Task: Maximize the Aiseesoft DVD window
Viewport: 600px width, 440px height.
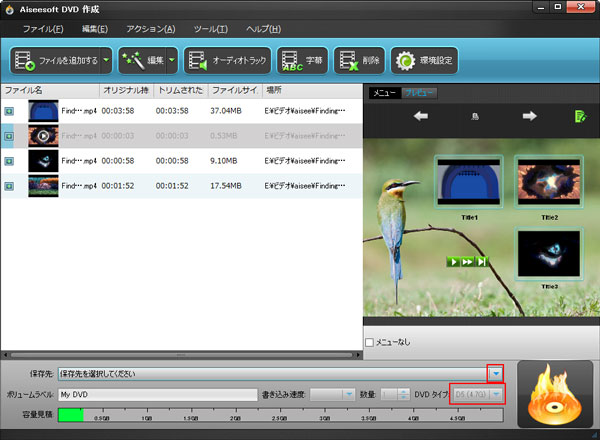Action: tap(558, 7)
